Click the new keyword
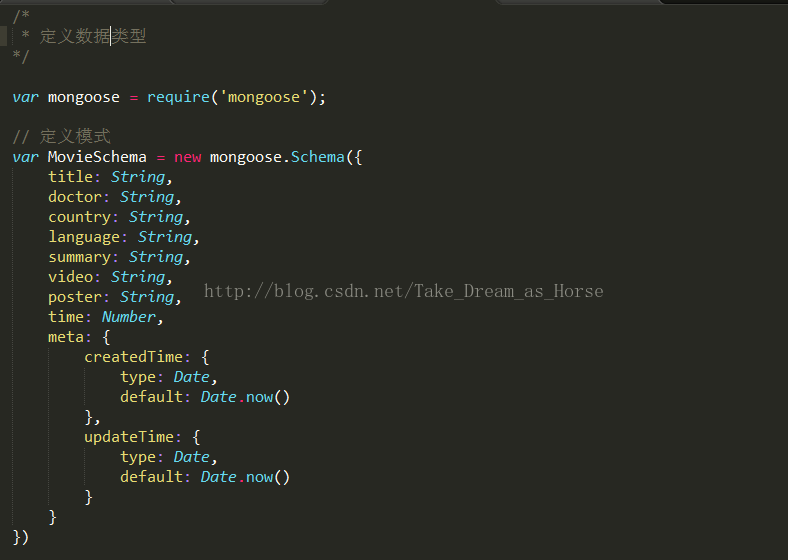Image resolution: width=788 pixels, height=560 pixels. tap(187, 157)
